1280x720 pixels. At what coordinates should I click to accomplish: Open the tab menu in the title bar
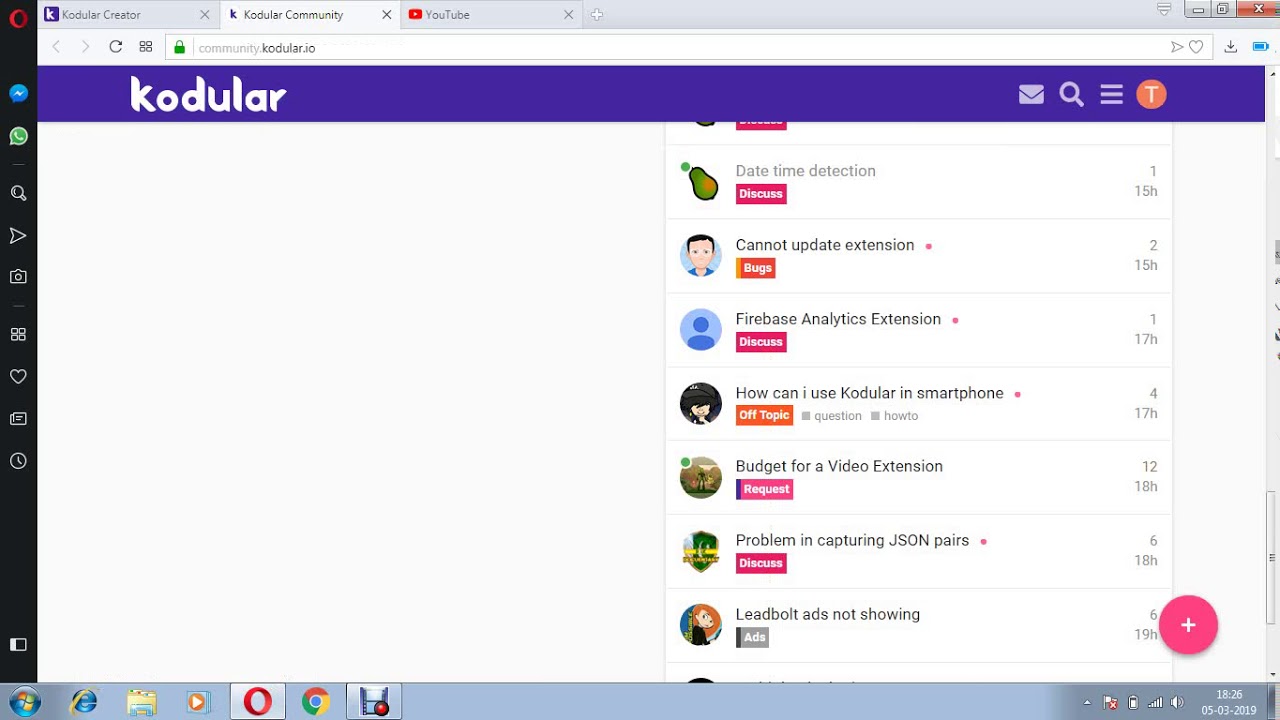[1164, 10]
